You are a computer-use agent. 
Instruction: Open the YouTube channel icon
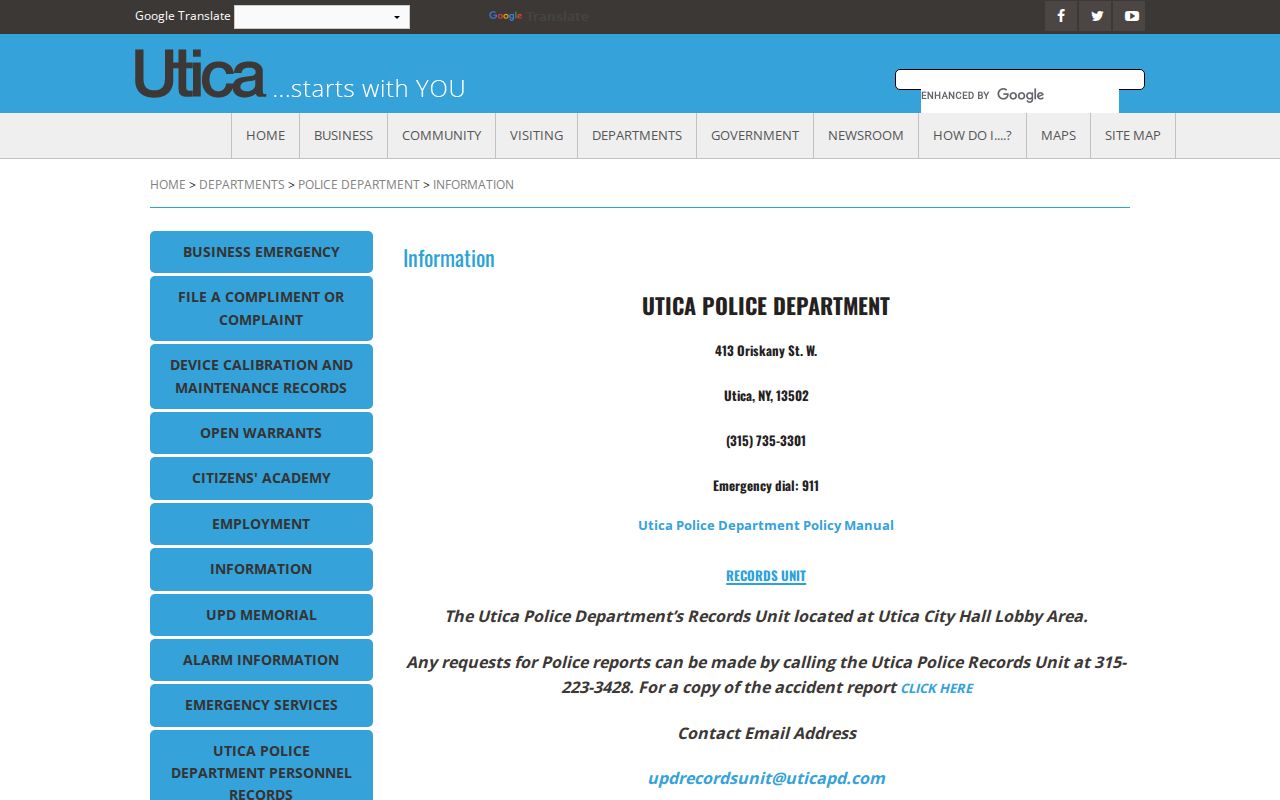pyautogui.click(x=1129, y=16)
